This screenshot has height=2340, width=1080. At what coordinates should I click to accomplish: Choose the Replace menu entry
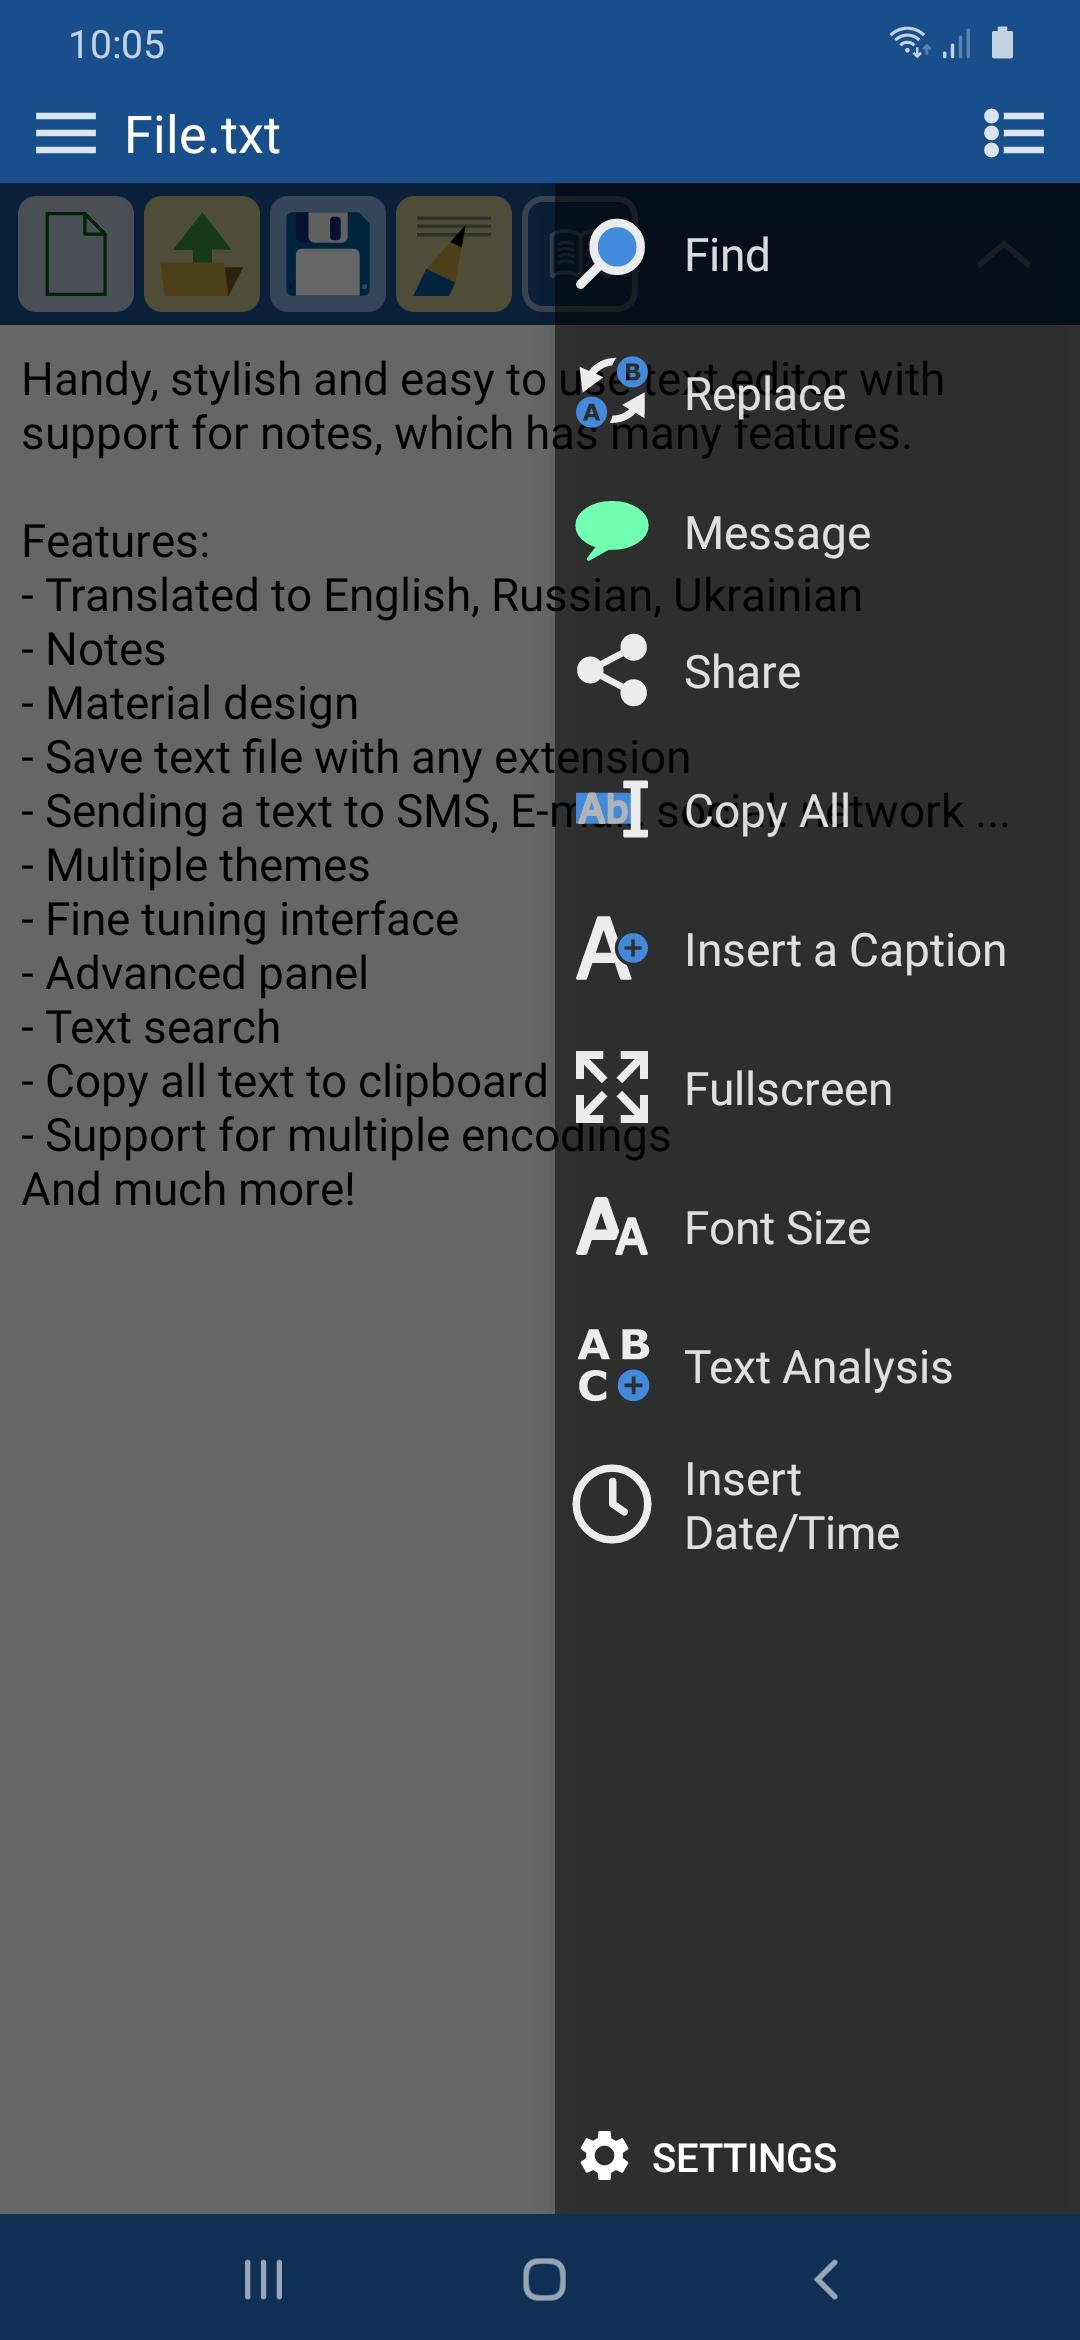[x=817, y=394]
